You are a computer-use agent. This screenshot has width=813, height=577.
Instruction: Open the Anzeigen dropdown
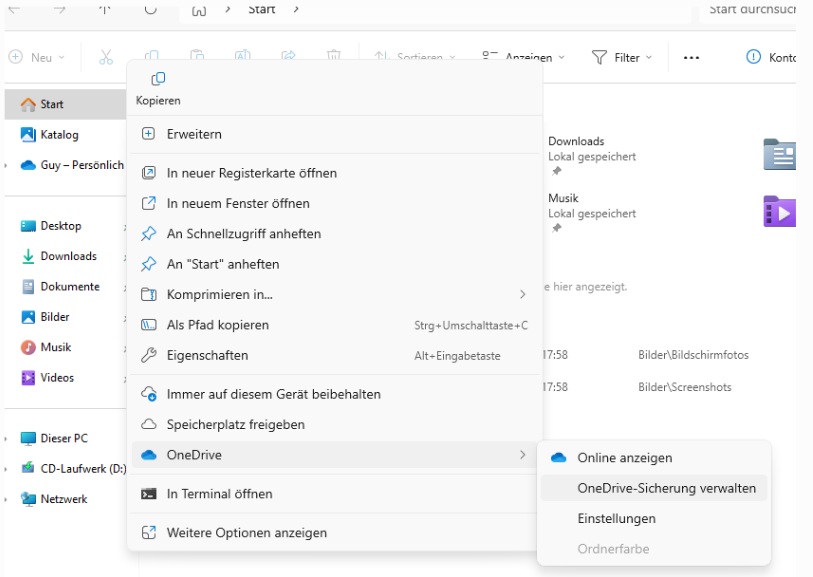tap(523, 58)
